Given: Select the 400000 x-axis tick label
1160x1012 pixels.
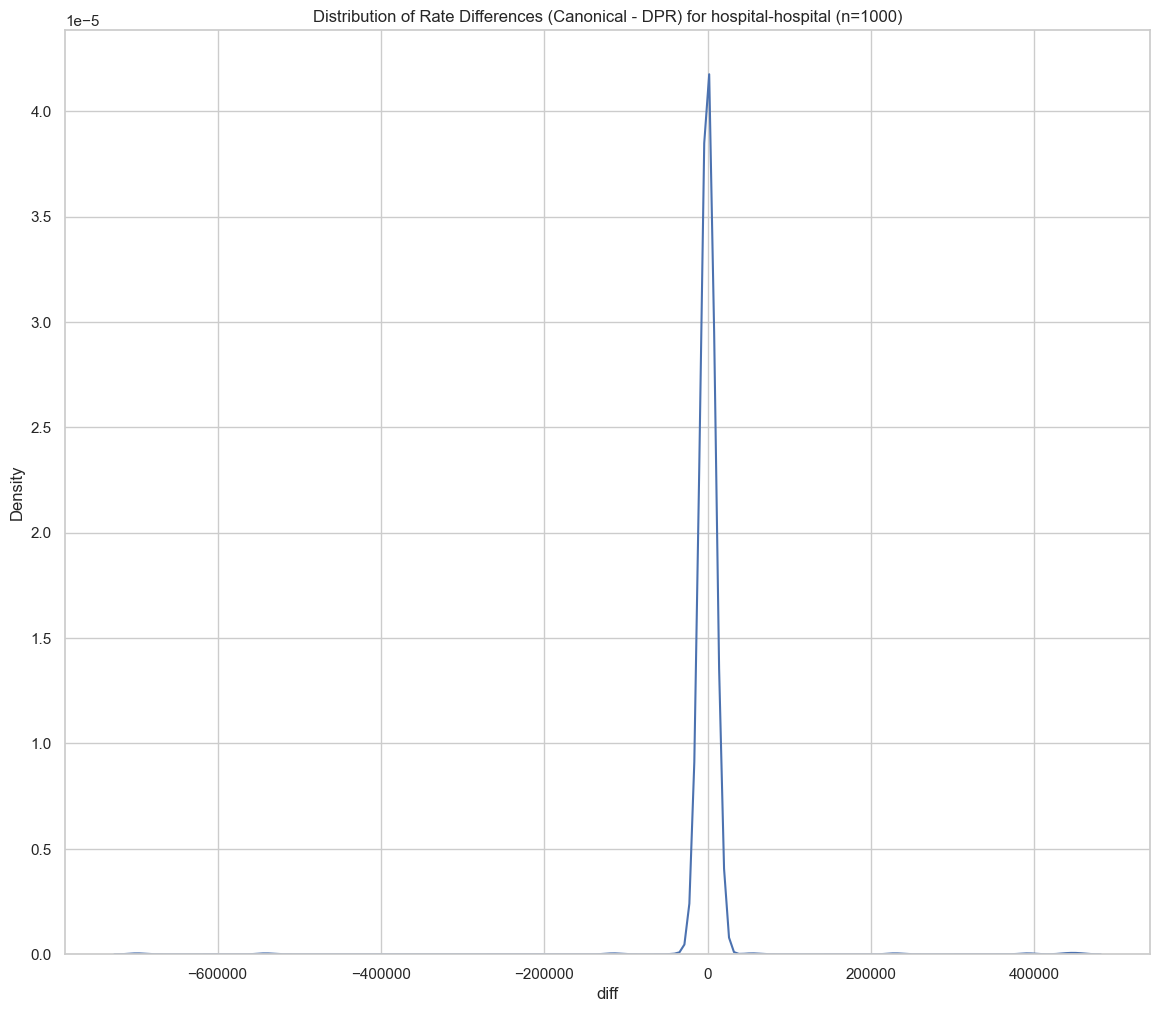Looking at the screenshot, I should click(1034, 973).
